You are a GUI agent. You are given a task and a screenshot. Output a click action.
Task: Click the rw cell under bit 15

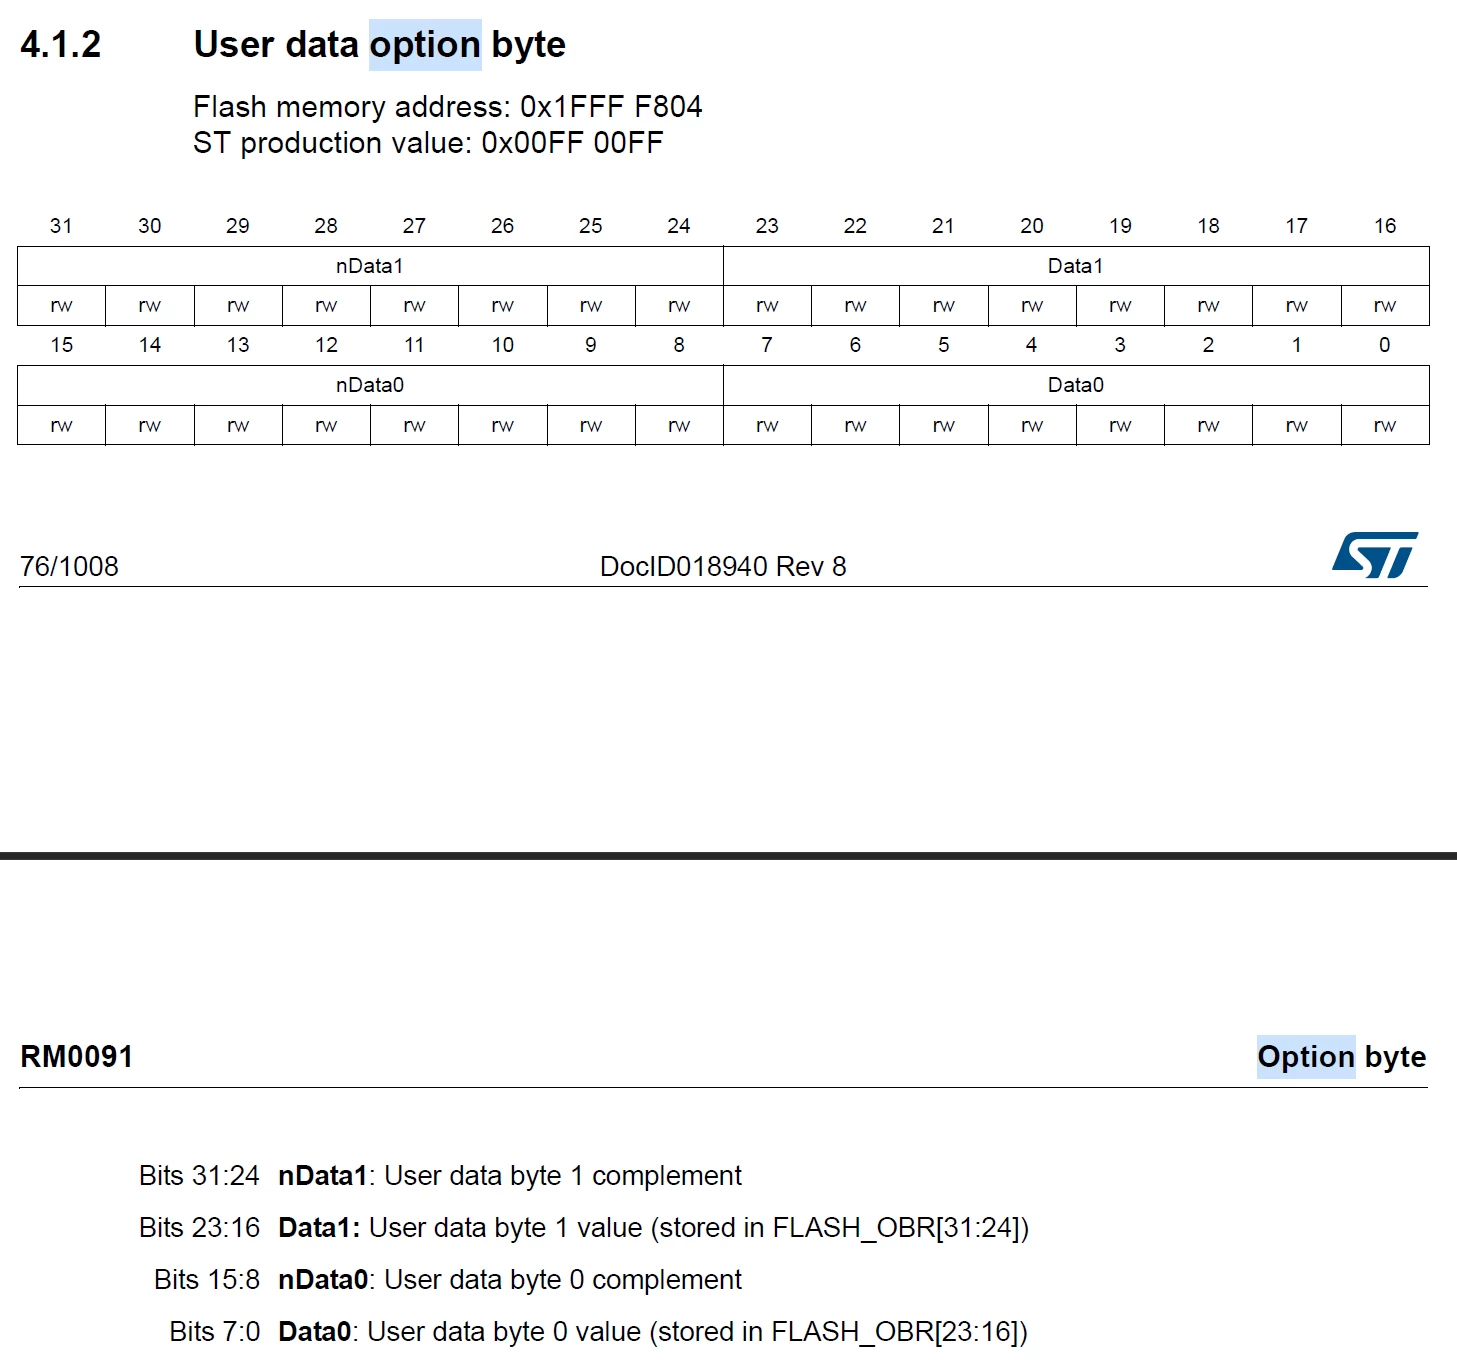pyautogui.click(x=61, y=425)
